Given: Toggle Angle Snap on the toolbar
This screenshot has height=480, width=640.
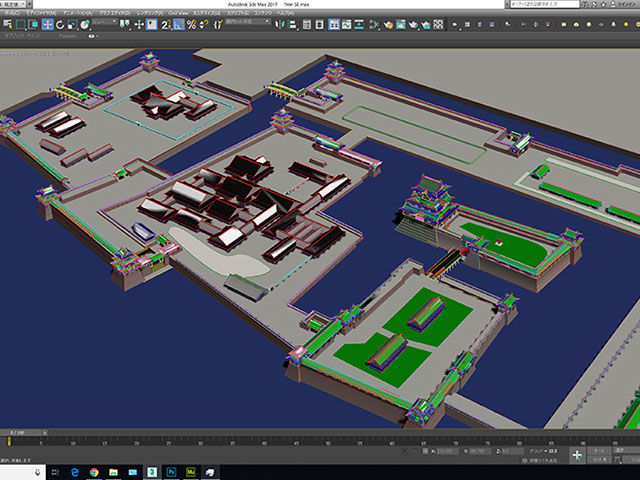Looking at the screenshot, I should 177,24.
